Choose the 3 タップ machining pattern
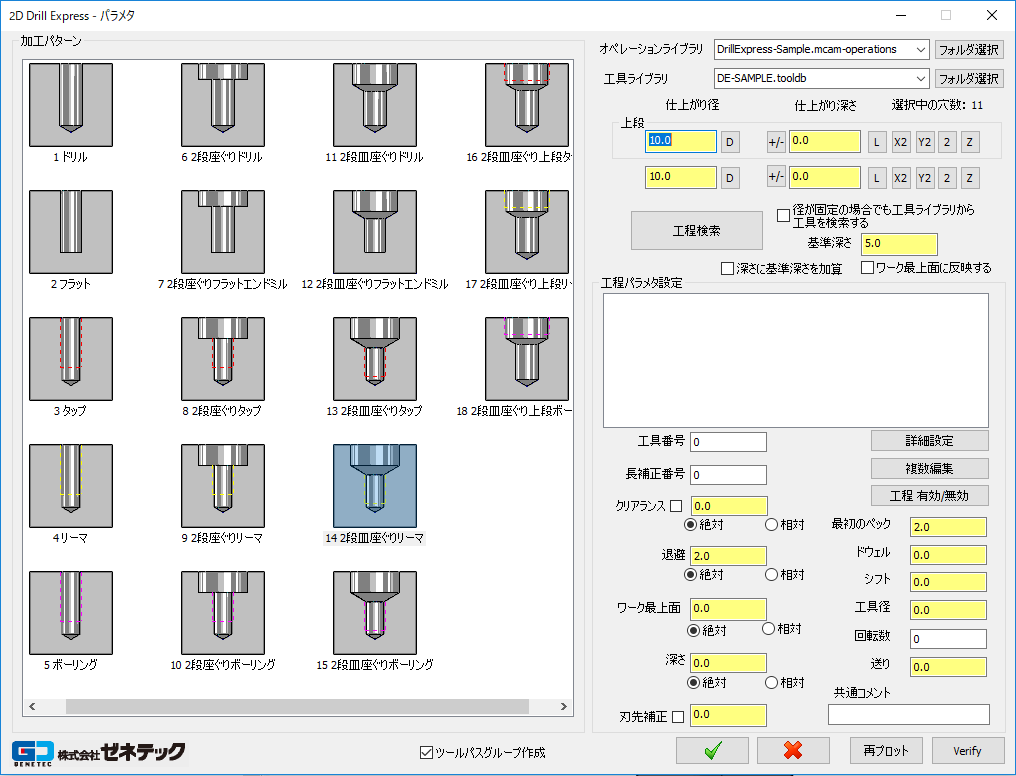This screenshot has height=776, width=1016. (71, 359)
